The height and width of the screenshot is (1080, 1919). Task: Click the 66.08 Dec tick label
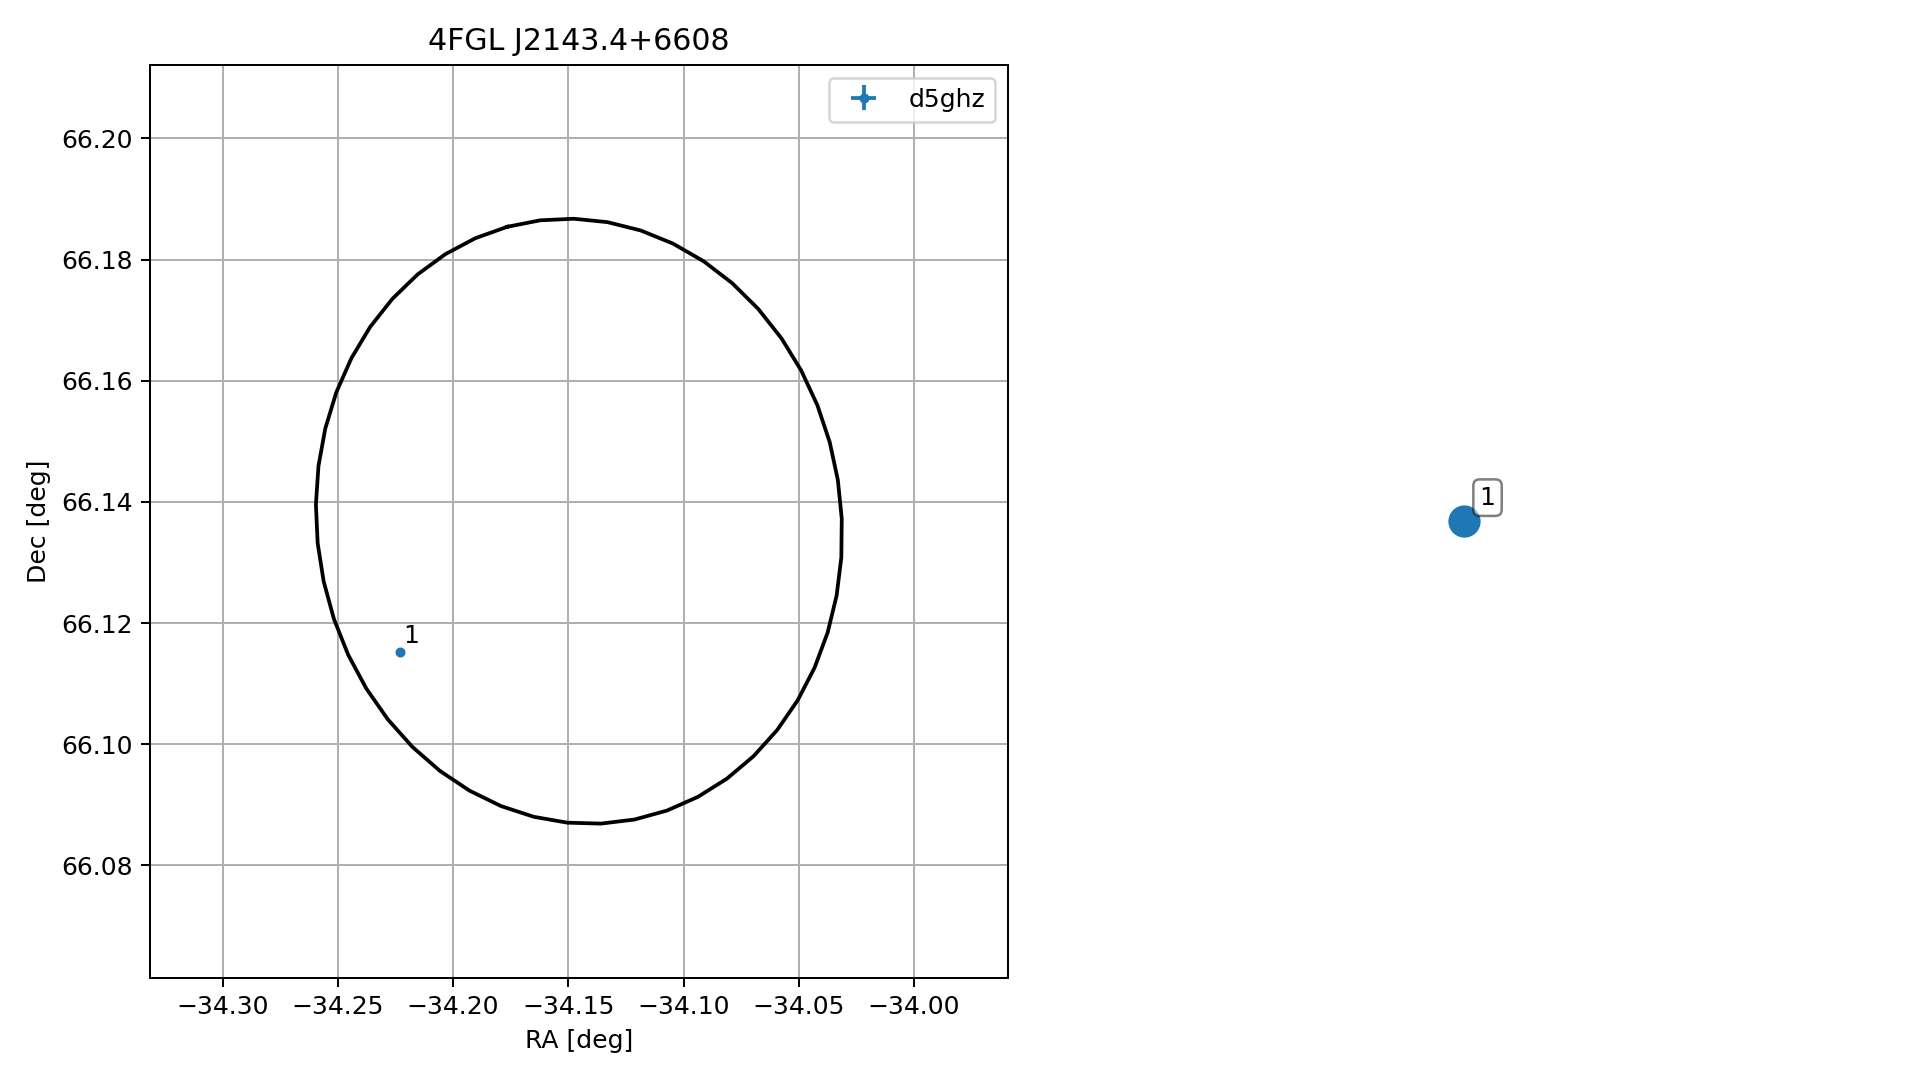97,866
